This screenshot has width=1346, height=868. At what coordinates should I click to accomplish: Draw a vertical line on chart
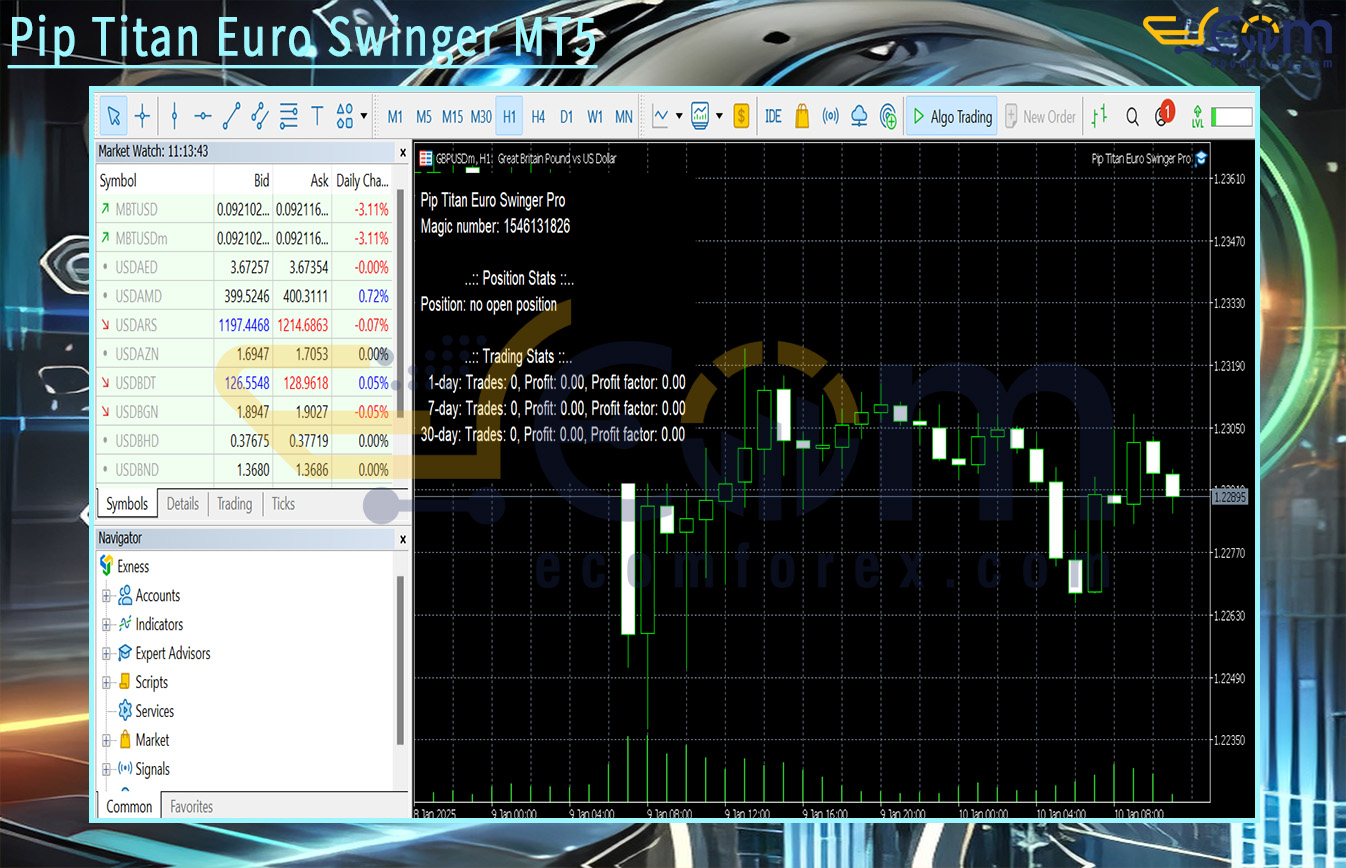(x=175, y=117)
